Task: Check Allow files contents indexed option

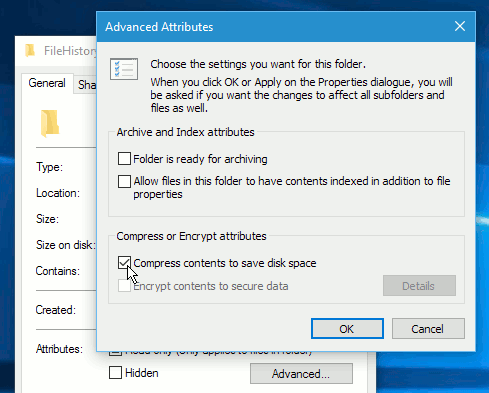Action: pyautogui.click(x=124, y=182)
